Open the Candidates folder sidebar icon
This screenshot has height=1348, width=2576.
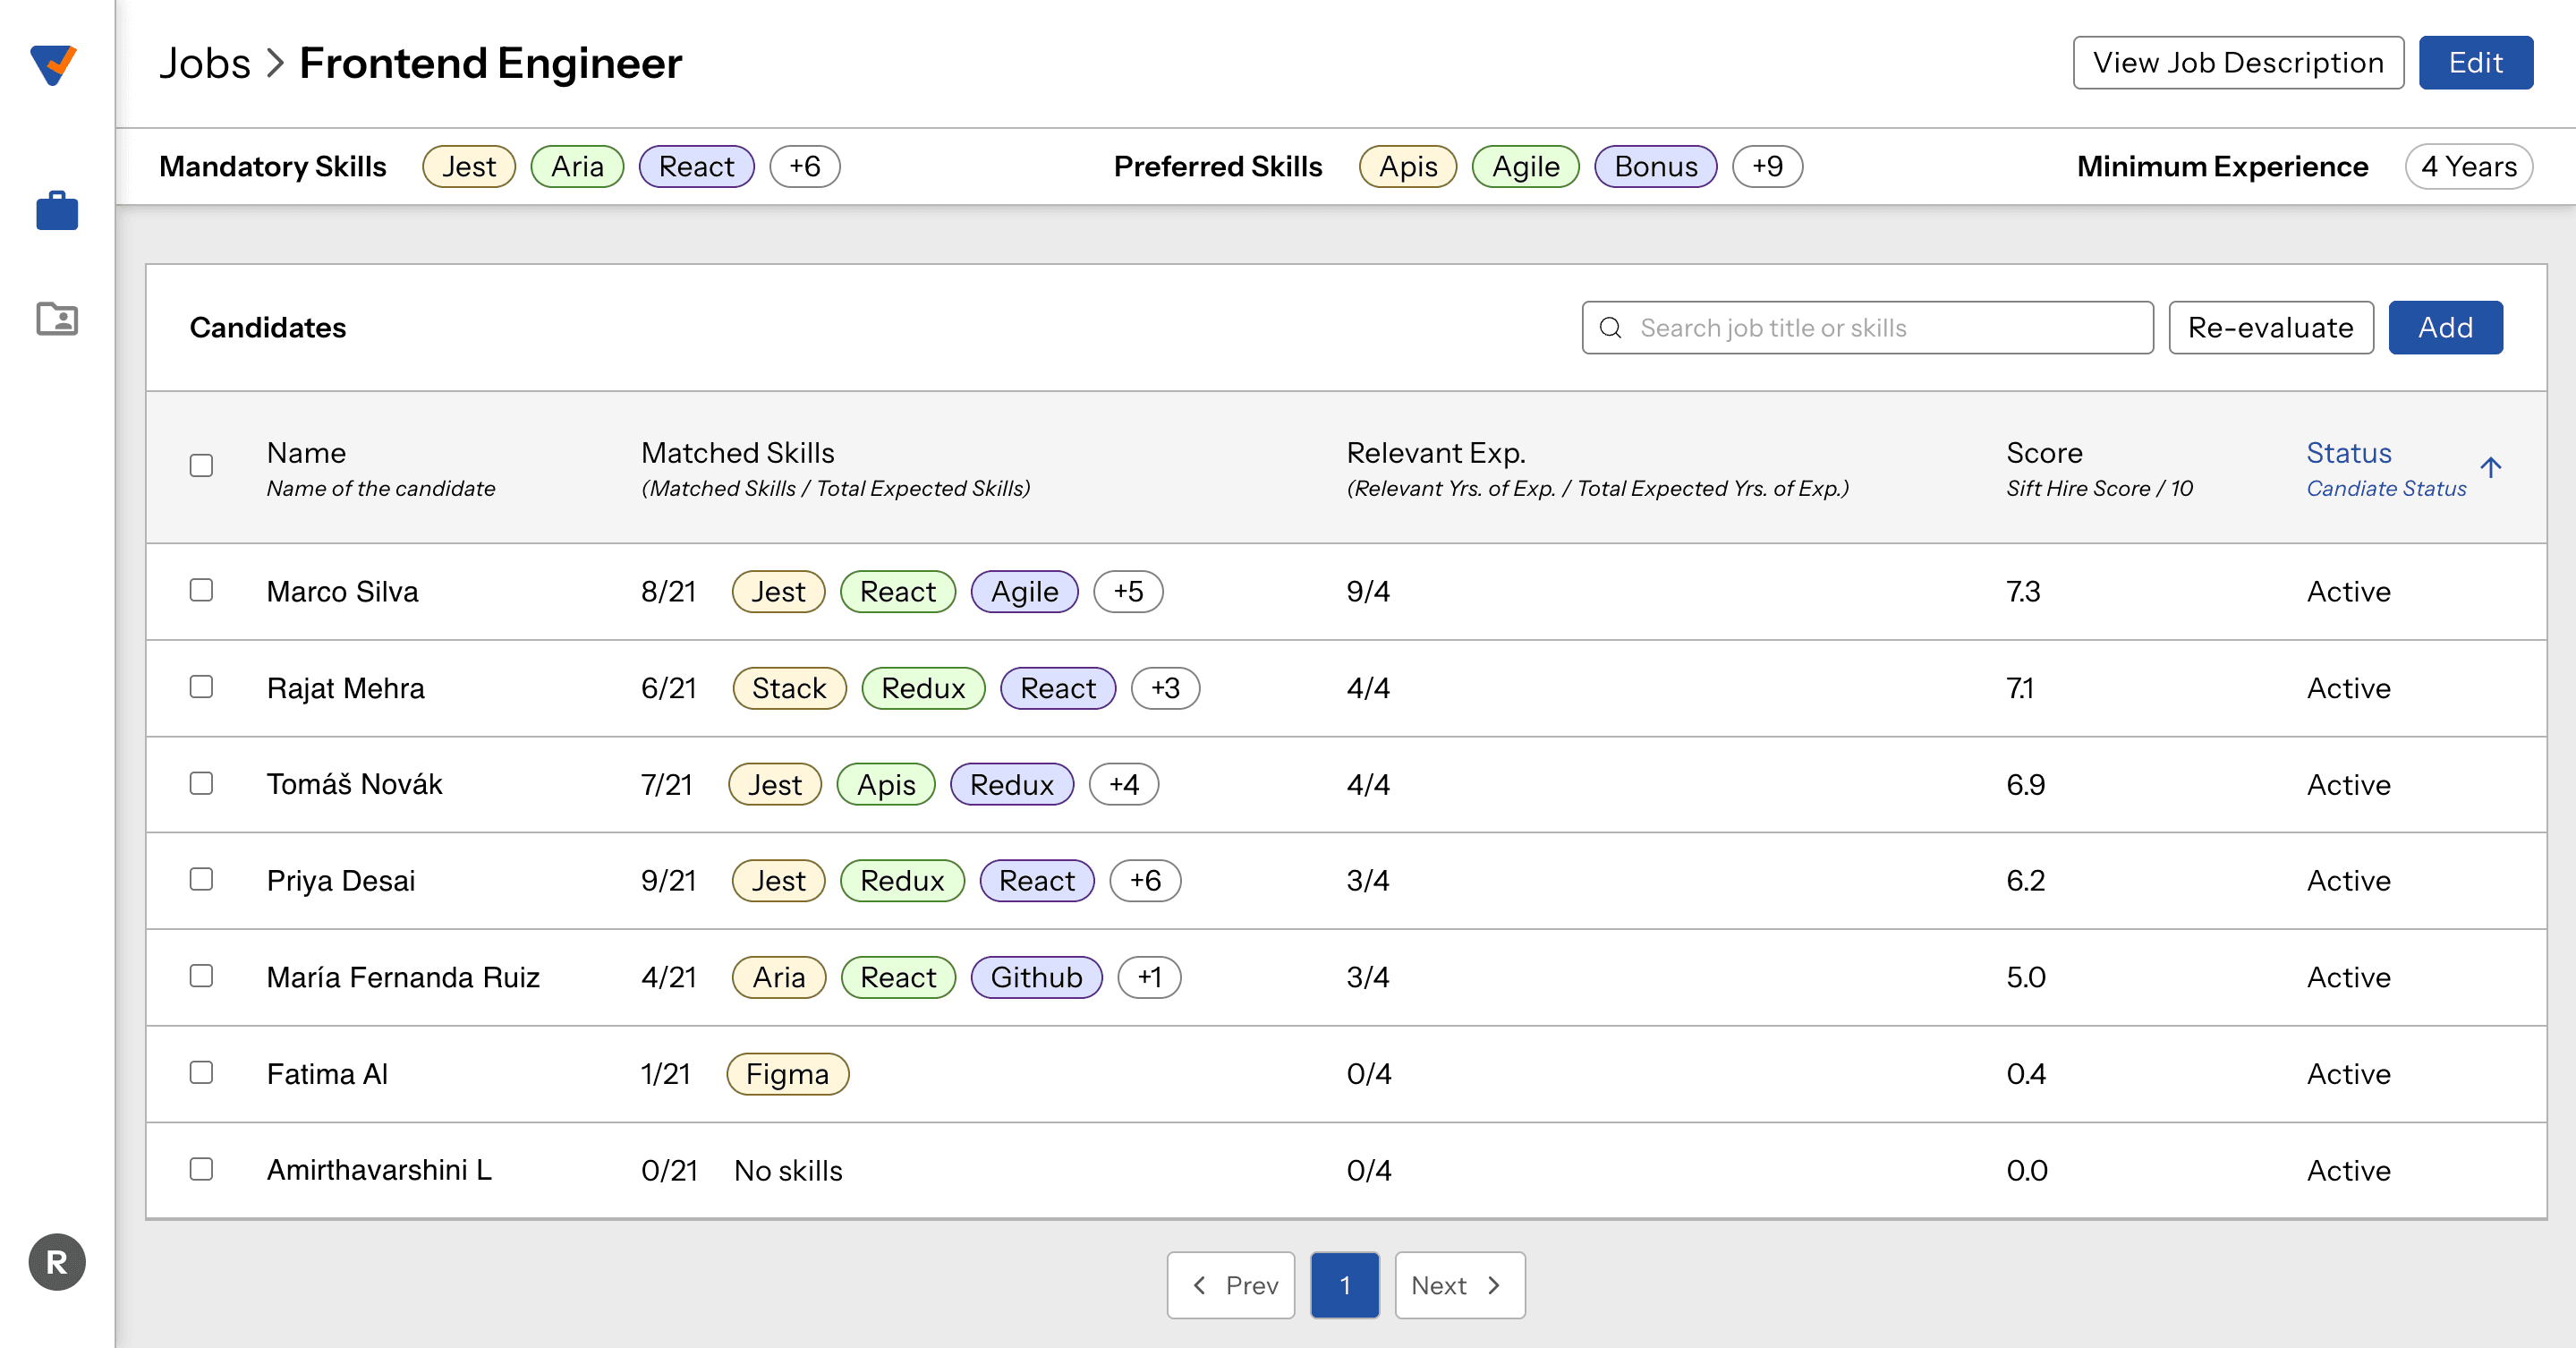[x=57, y=319]
